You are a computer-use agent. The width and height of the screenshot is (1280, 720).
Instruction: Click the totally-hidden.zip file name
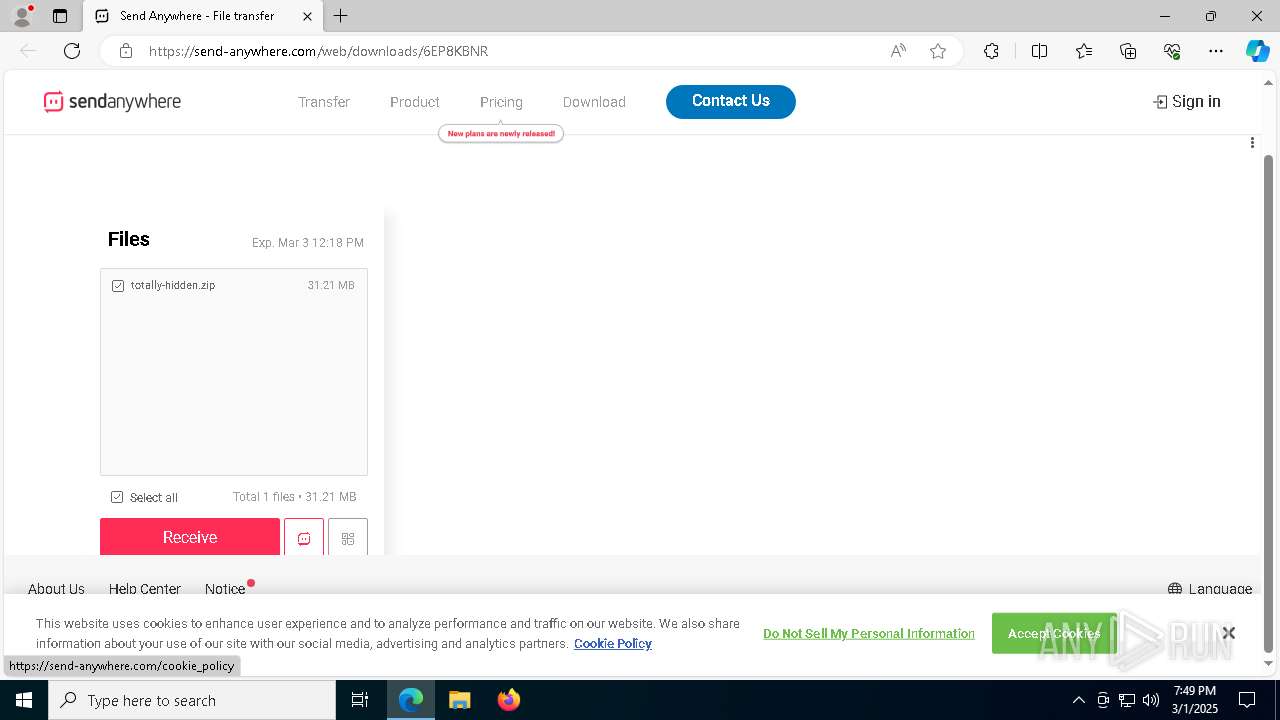[x=173, y=286]
